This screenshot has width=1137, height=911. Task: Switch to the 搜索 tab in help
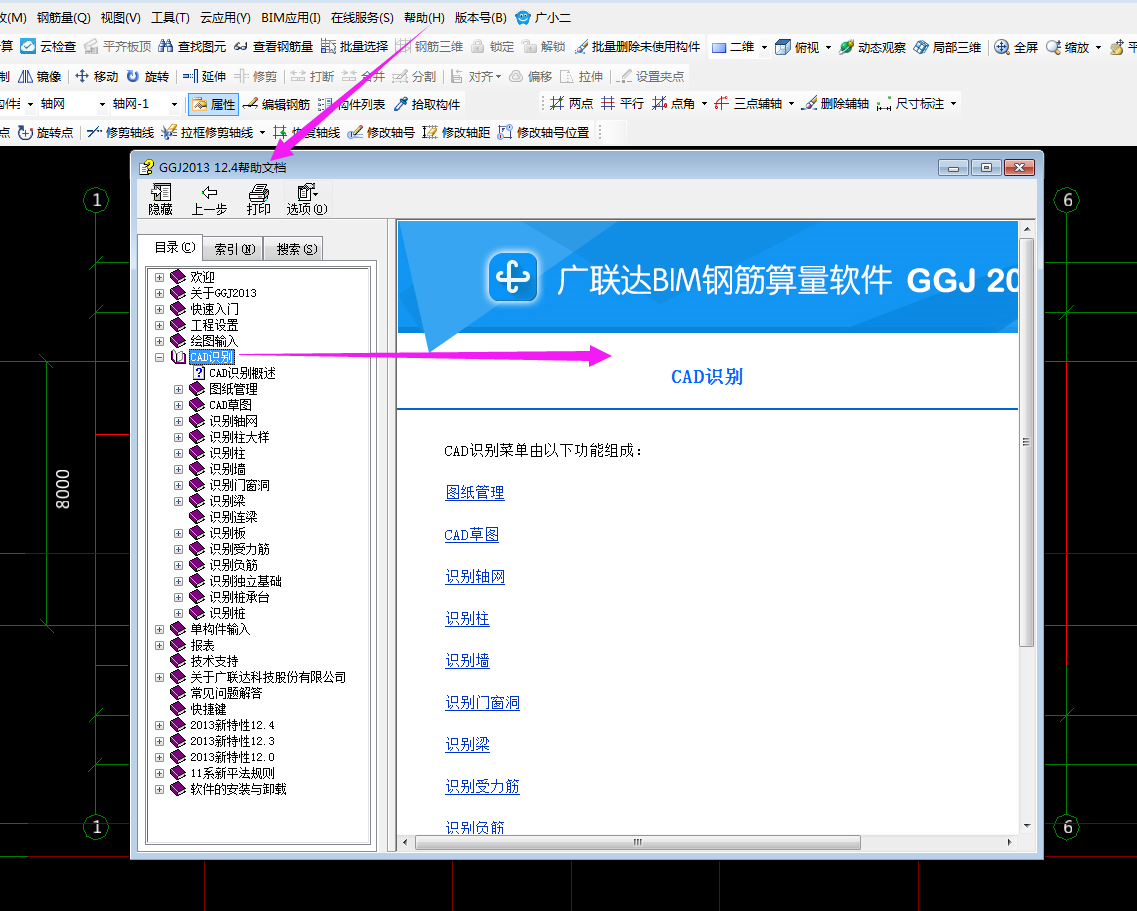pyautogui.click(x=296, y=249)
